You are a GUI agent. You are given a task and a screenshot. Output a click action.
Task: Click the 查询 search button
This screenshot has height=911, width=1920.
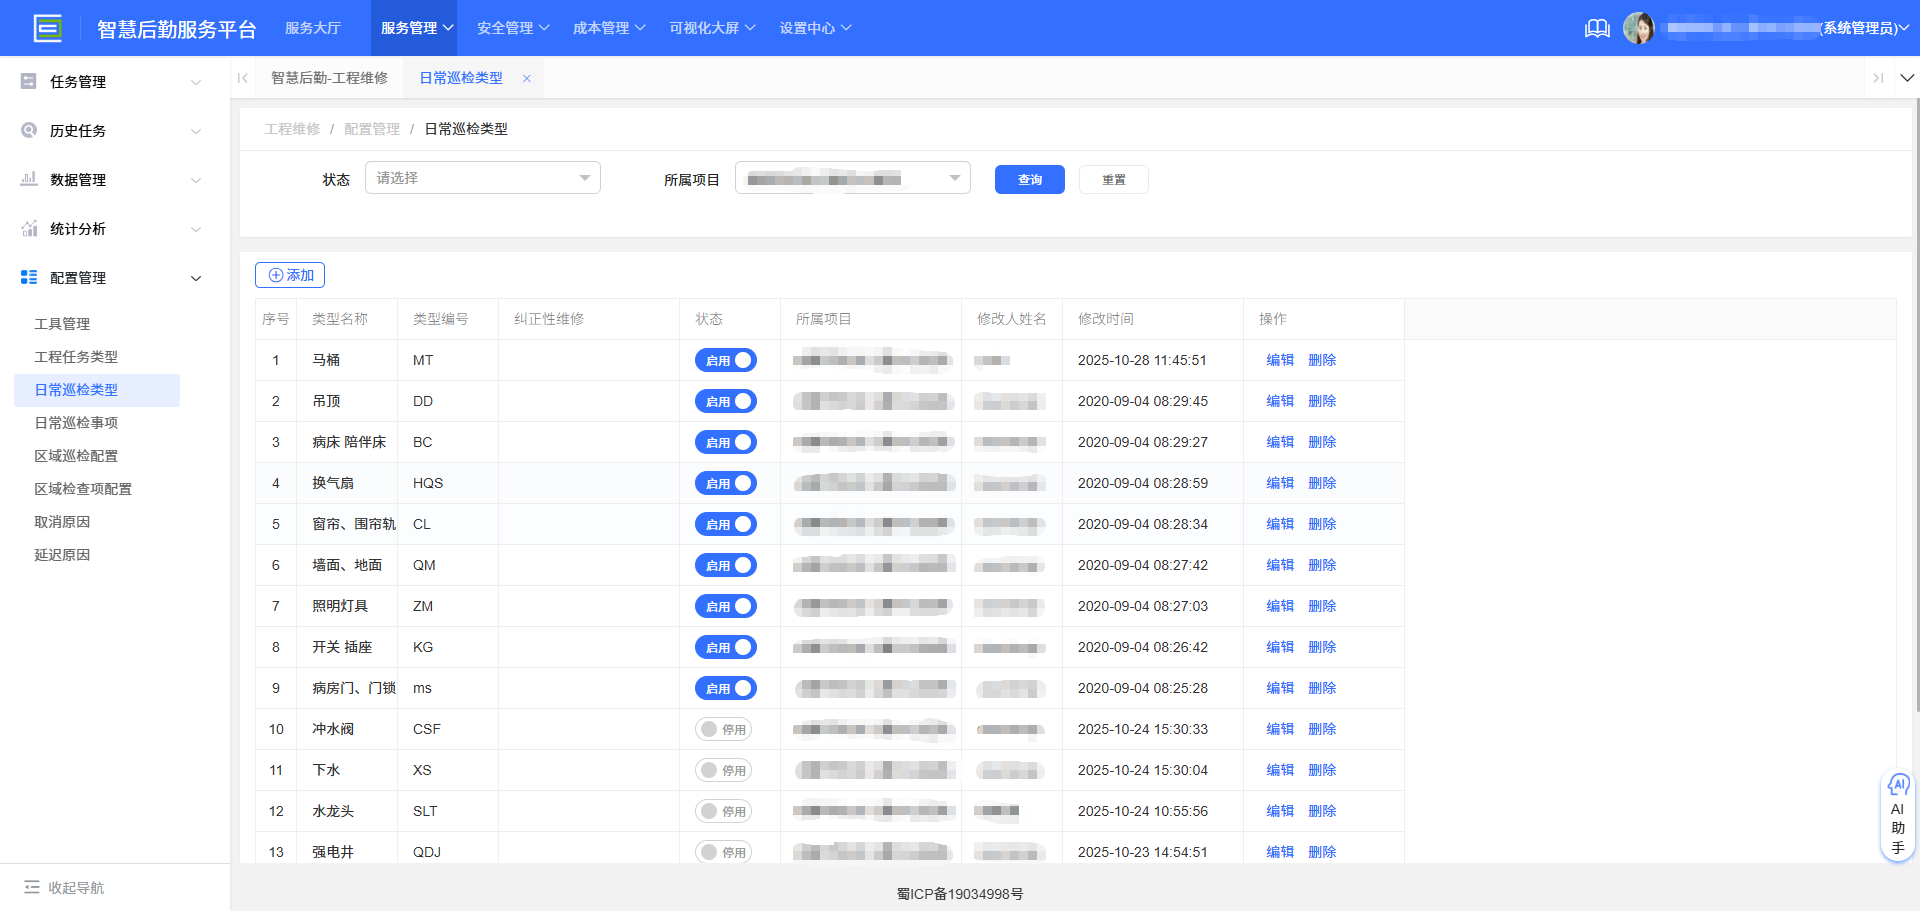click(1029, 179)
